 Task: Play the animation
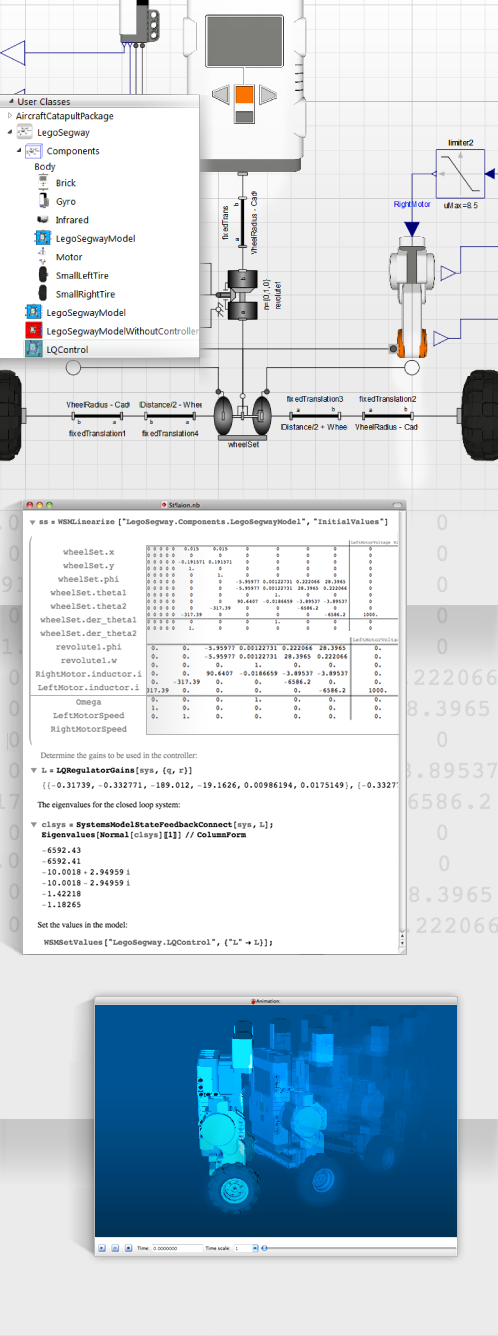click(102, 1248)
